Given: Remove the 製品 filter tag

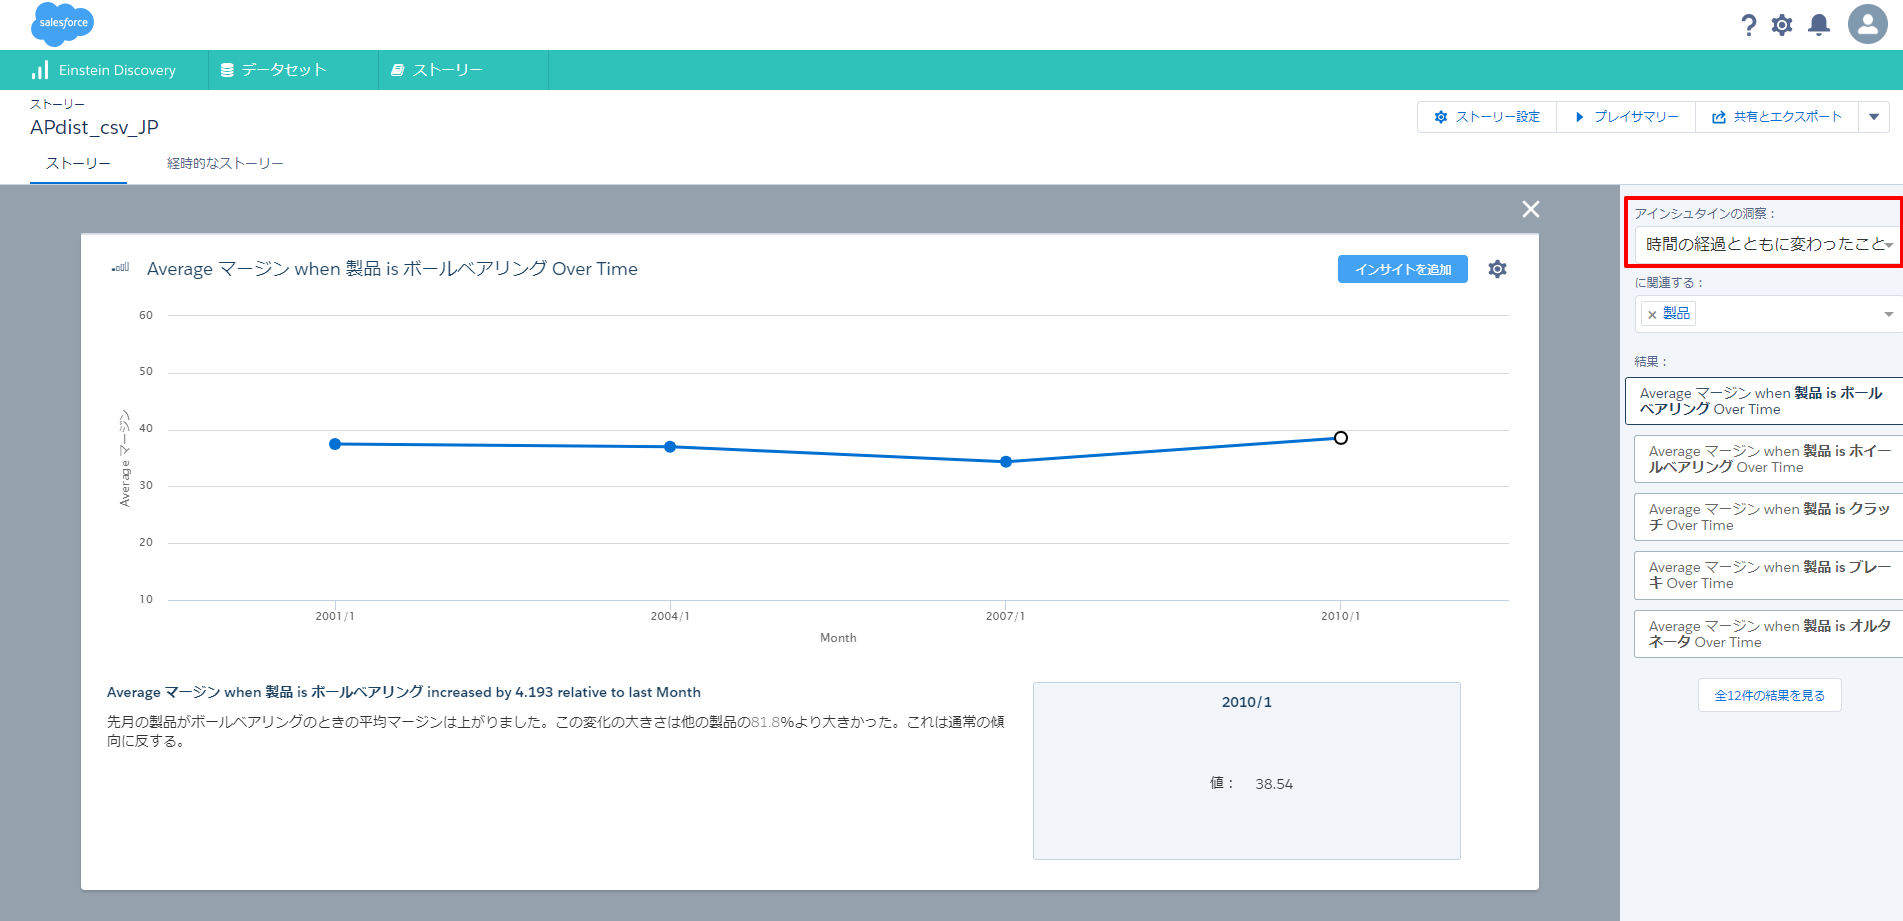Looking at the screenshot, I should (1652, 314).
